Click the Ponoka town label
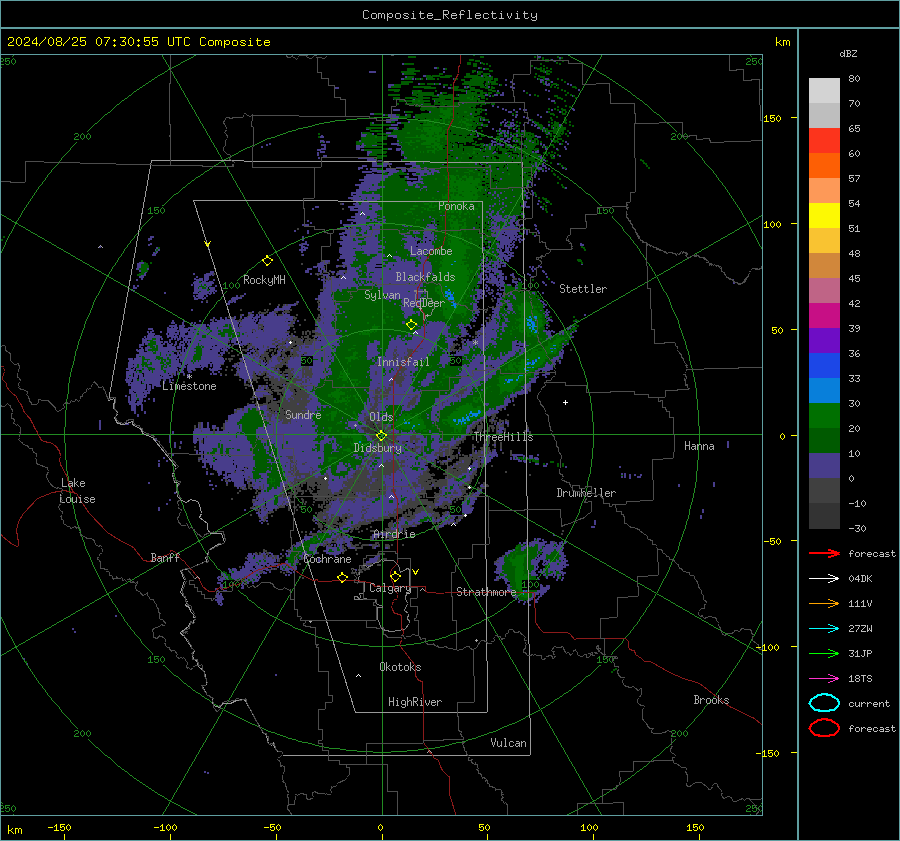The image size is (900, 841). 456,206
